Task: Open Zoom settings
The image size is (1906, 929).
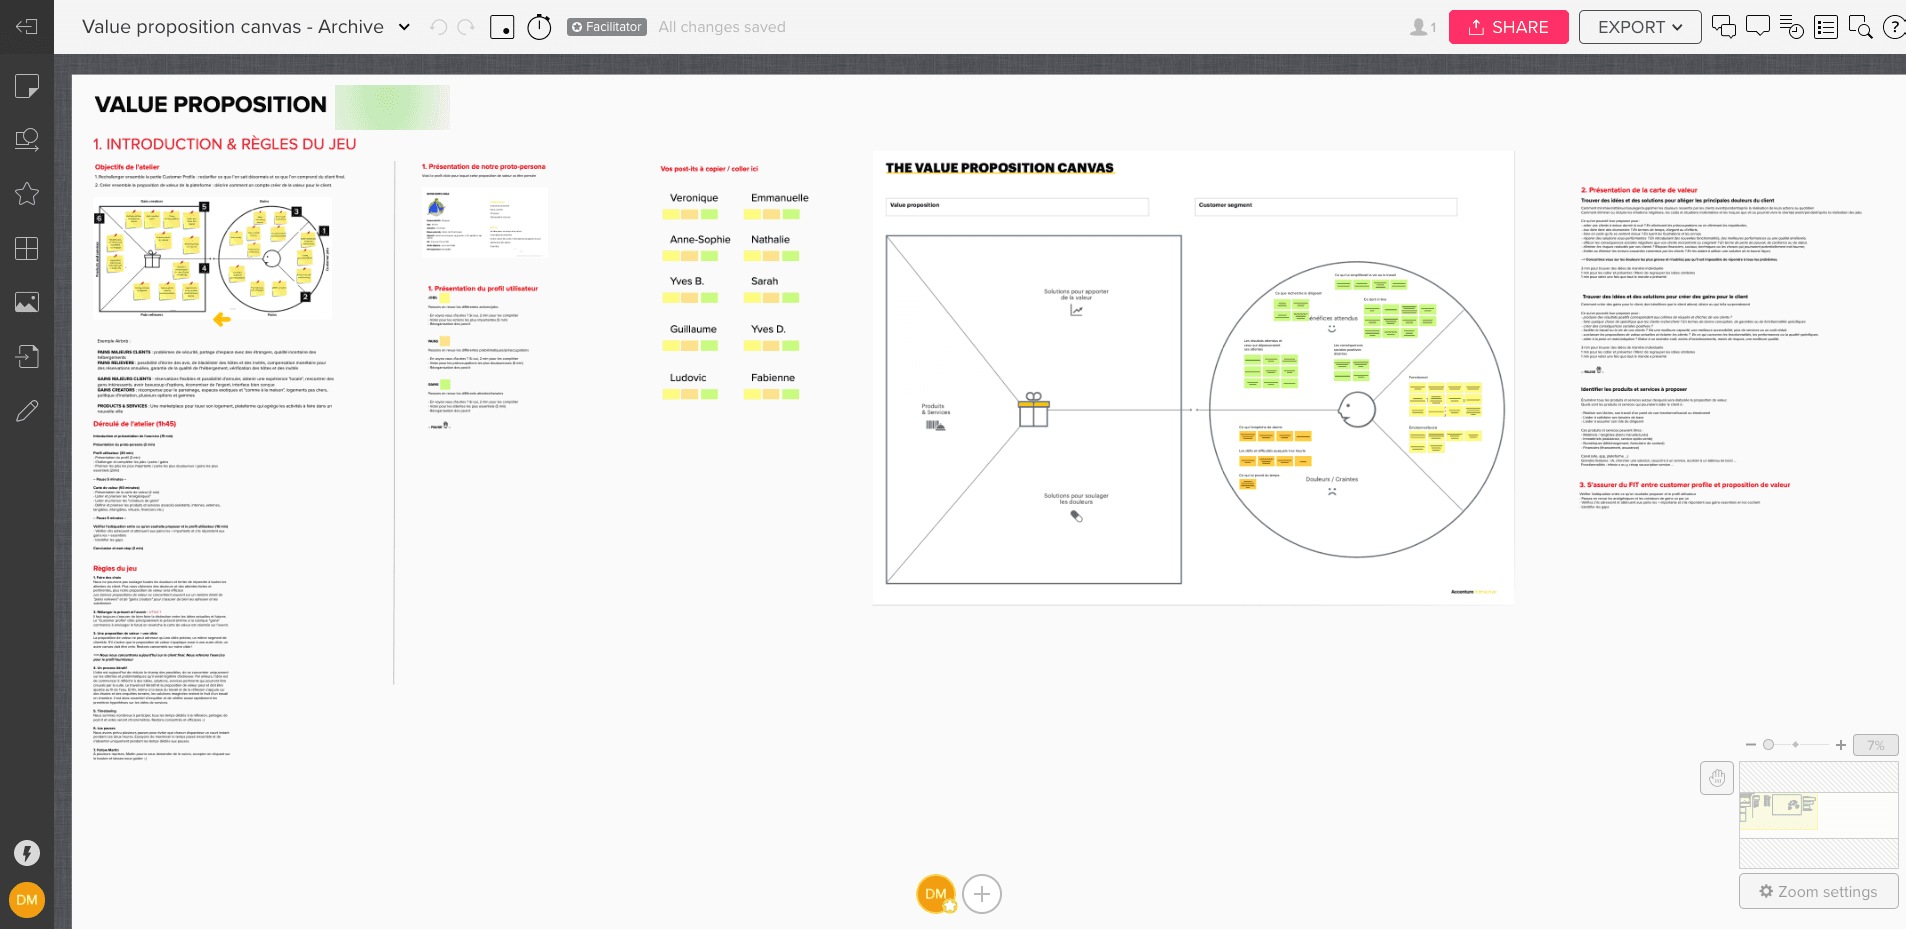Action: click(1818, 891)
